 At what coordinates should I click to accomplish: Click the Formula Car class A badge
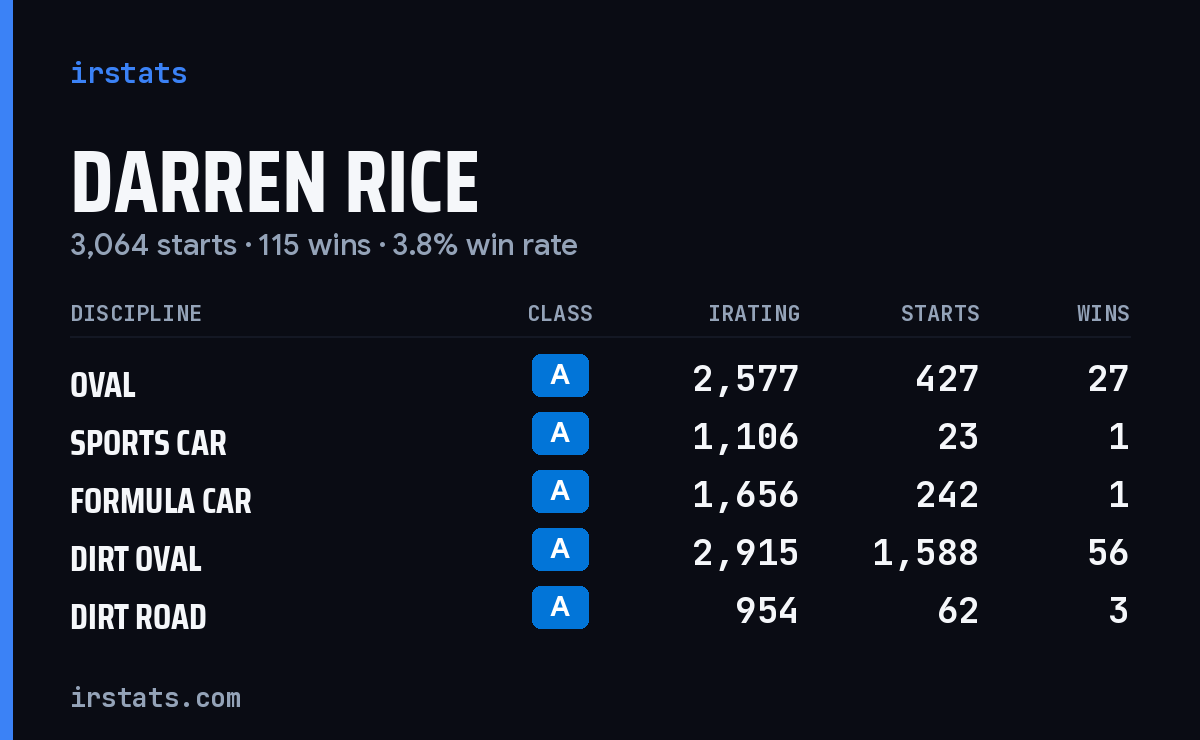pyautogui.click(x=560, y=491)
